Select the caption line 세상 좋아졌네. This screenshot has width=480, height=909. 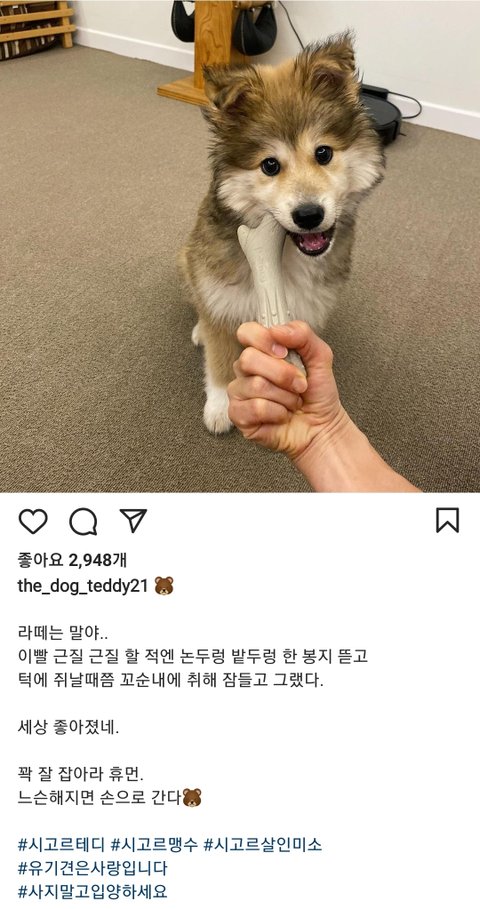click(68, 728)
